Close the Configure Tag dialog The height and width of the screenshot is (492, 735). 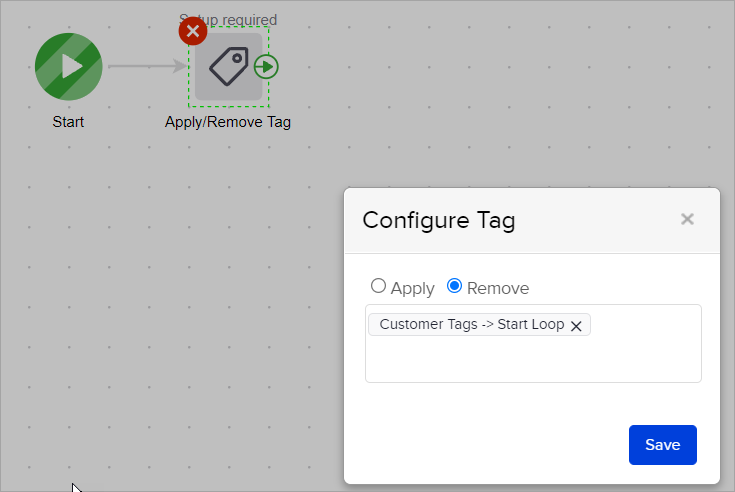coord(687,219)
